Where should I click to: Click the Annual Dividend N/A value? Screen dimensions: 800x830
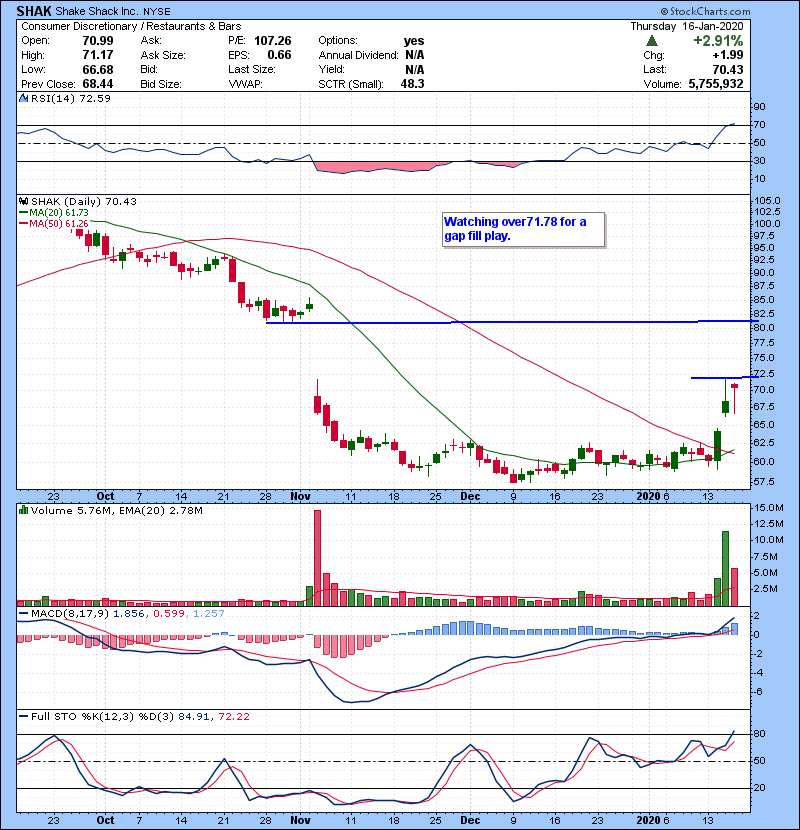(414, 55)
